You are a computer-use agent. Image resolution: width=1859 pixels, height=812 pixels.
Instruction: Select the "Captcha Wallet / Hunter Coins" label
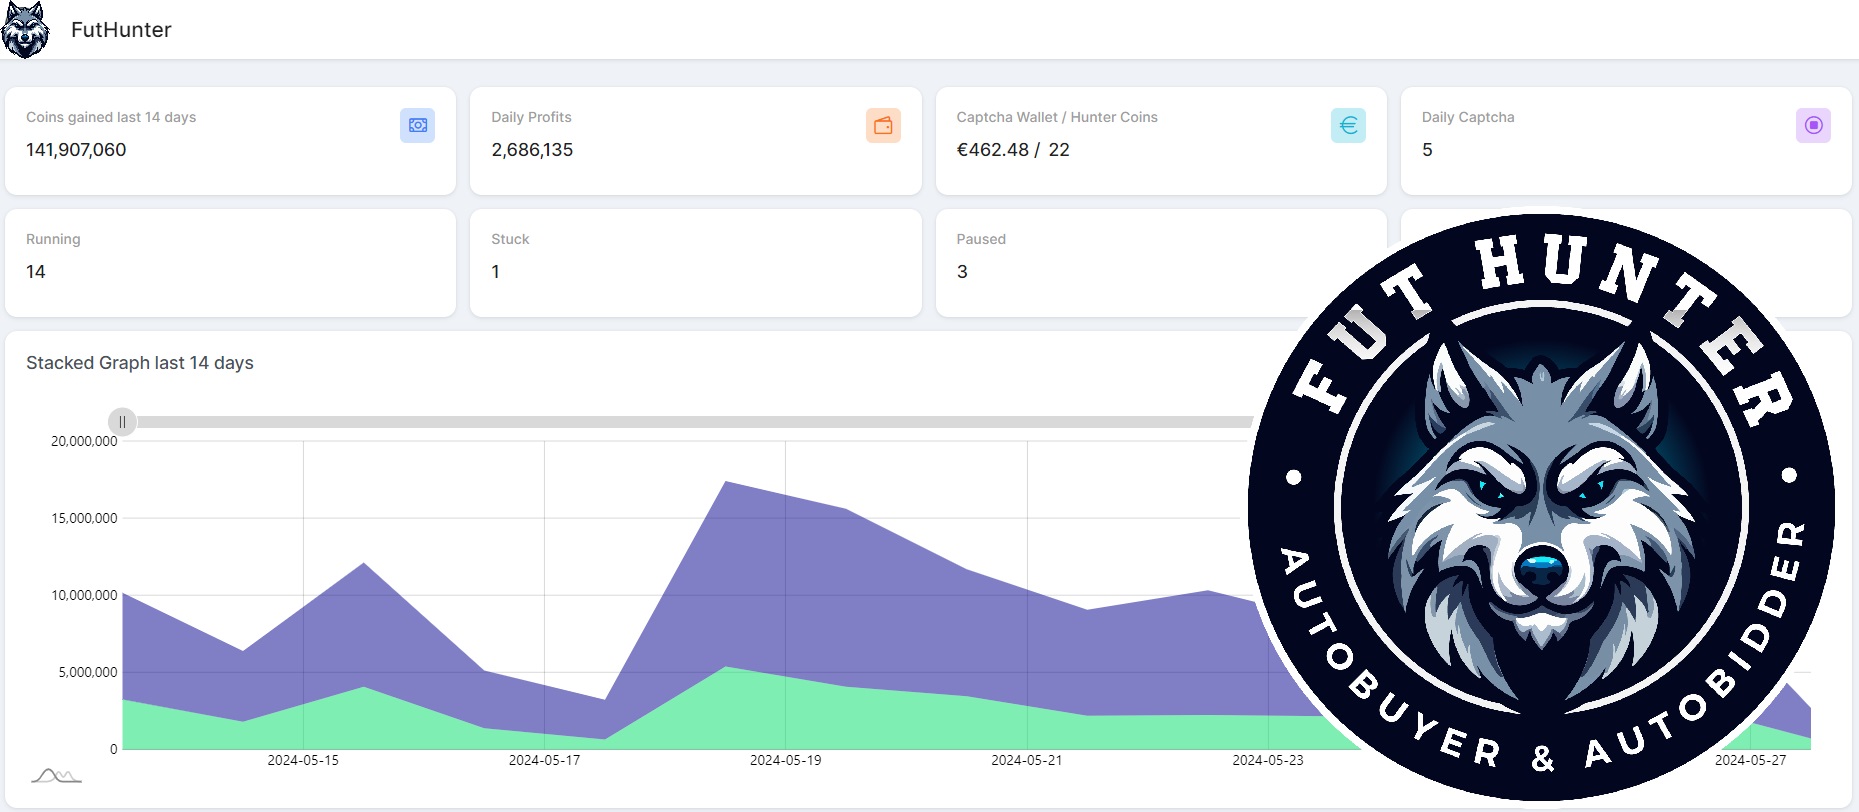[x=1057, y=117]
